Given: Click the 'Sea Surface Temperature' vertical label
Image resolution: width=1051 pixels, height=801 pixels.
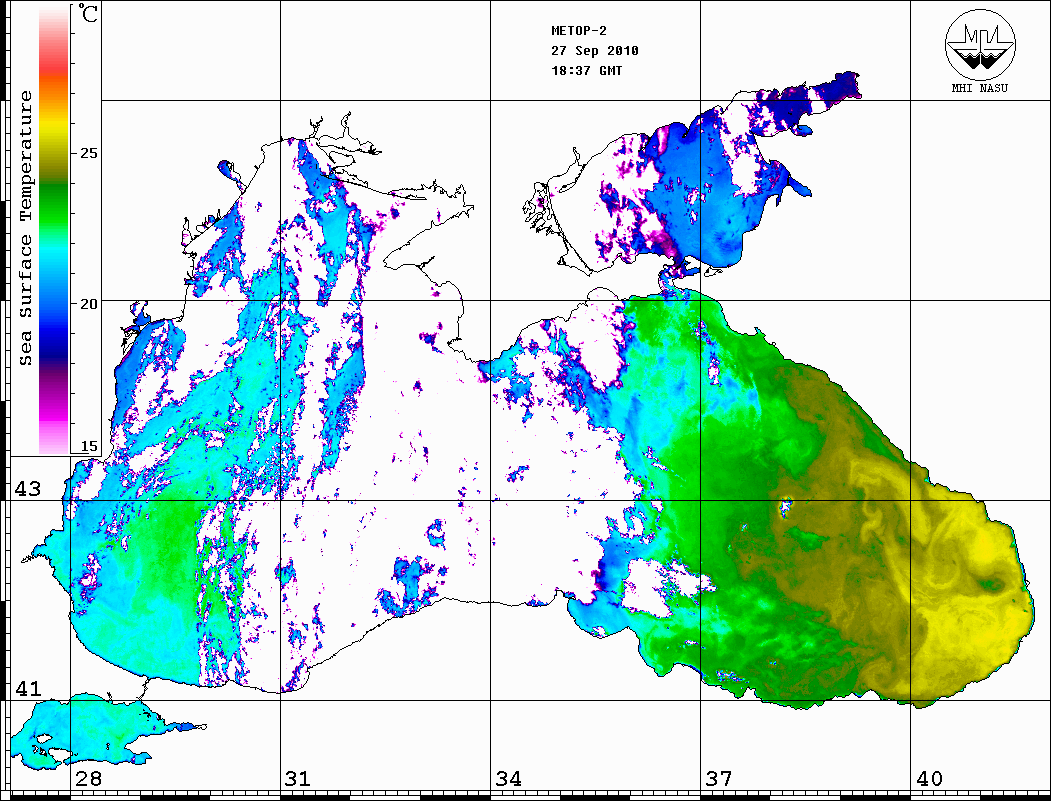Looking at the screenshot, I should pyautogui.click(x=25, y=229).
